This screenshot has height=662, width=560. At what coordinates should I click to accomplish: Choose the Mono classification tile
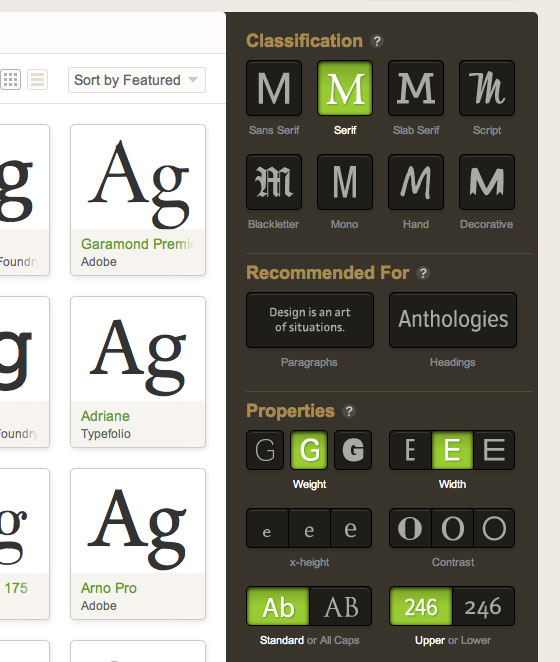pyautogui.click(x=345, y=182)
